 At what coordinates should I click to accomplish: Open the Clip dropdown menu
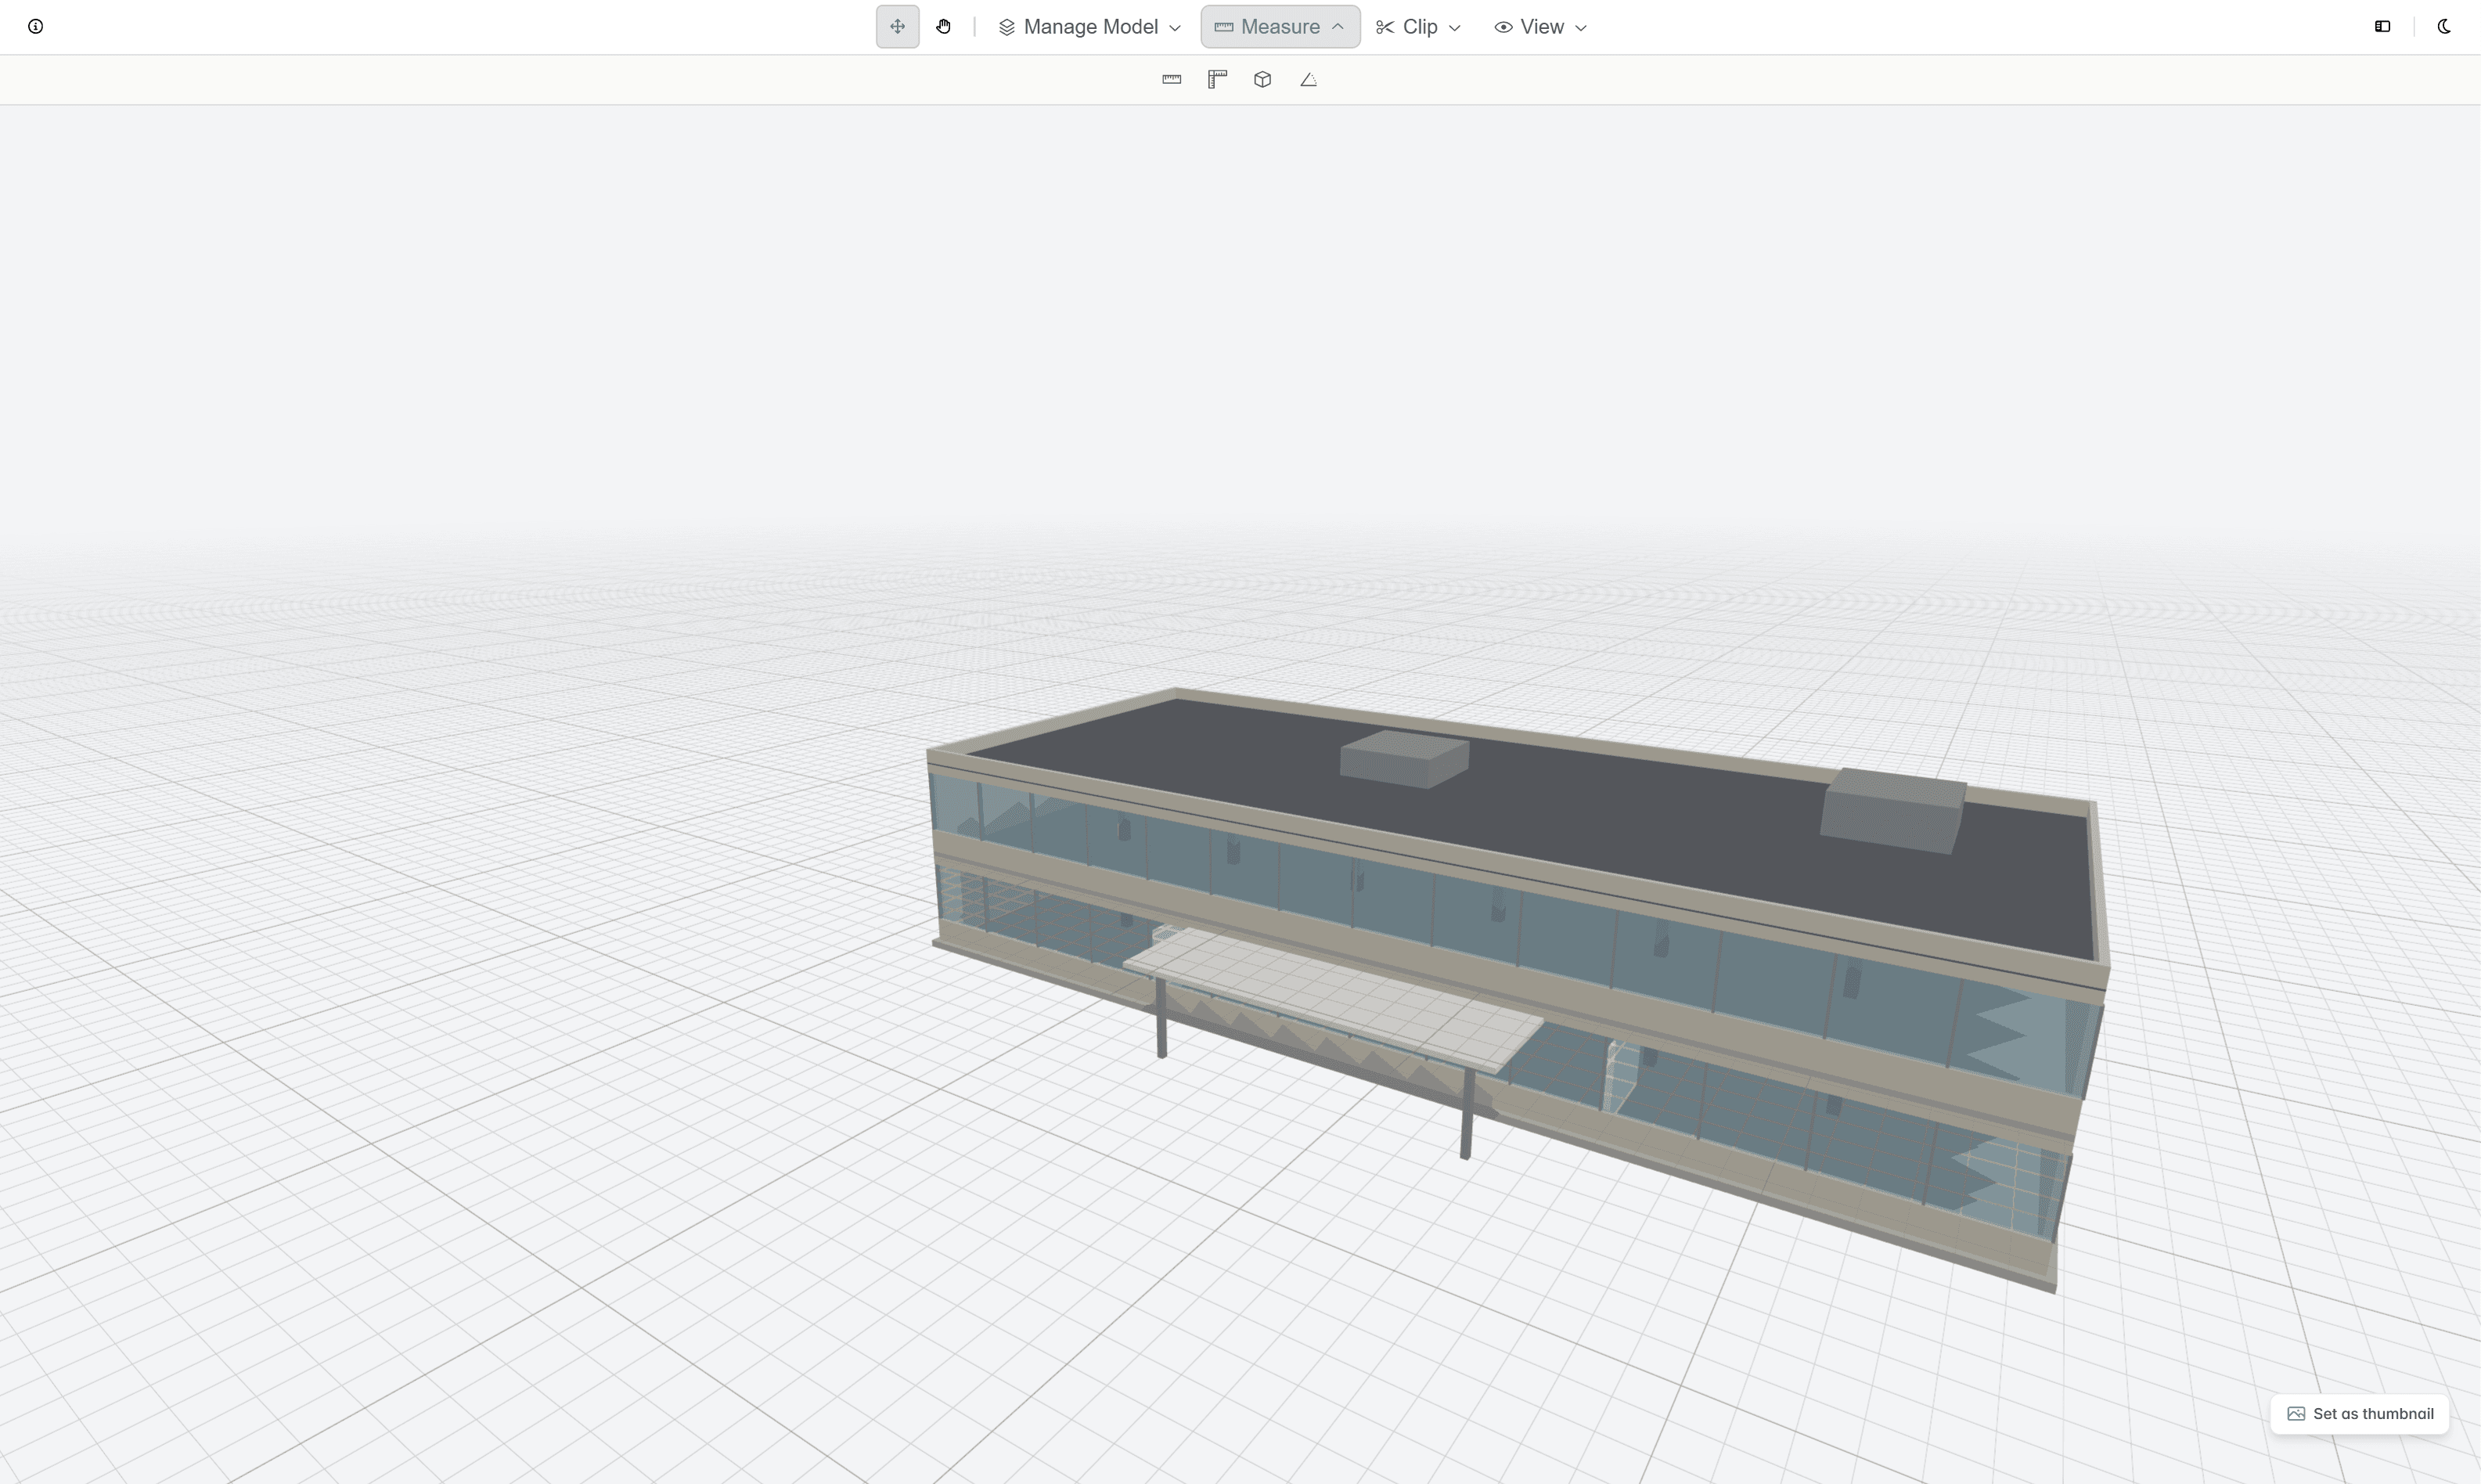pos(1418,27)
